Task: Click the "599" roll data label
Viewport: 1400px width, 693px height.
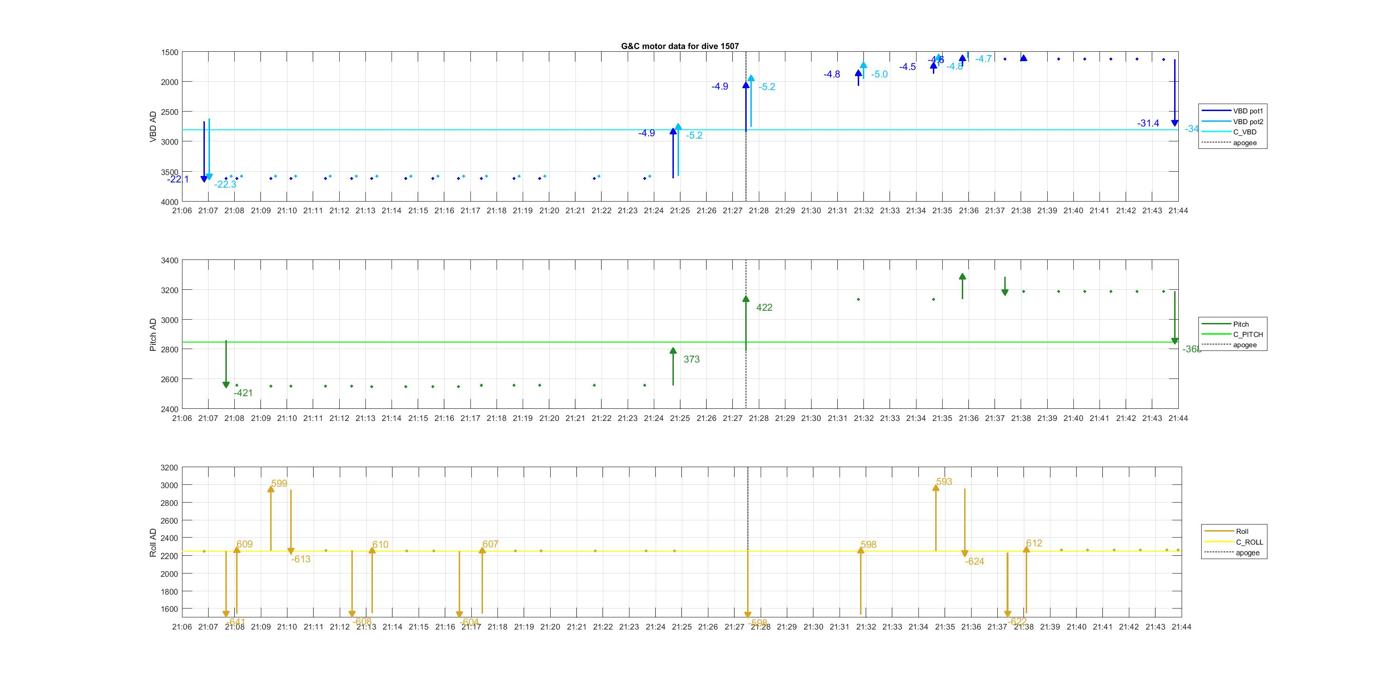Action: 279,483
